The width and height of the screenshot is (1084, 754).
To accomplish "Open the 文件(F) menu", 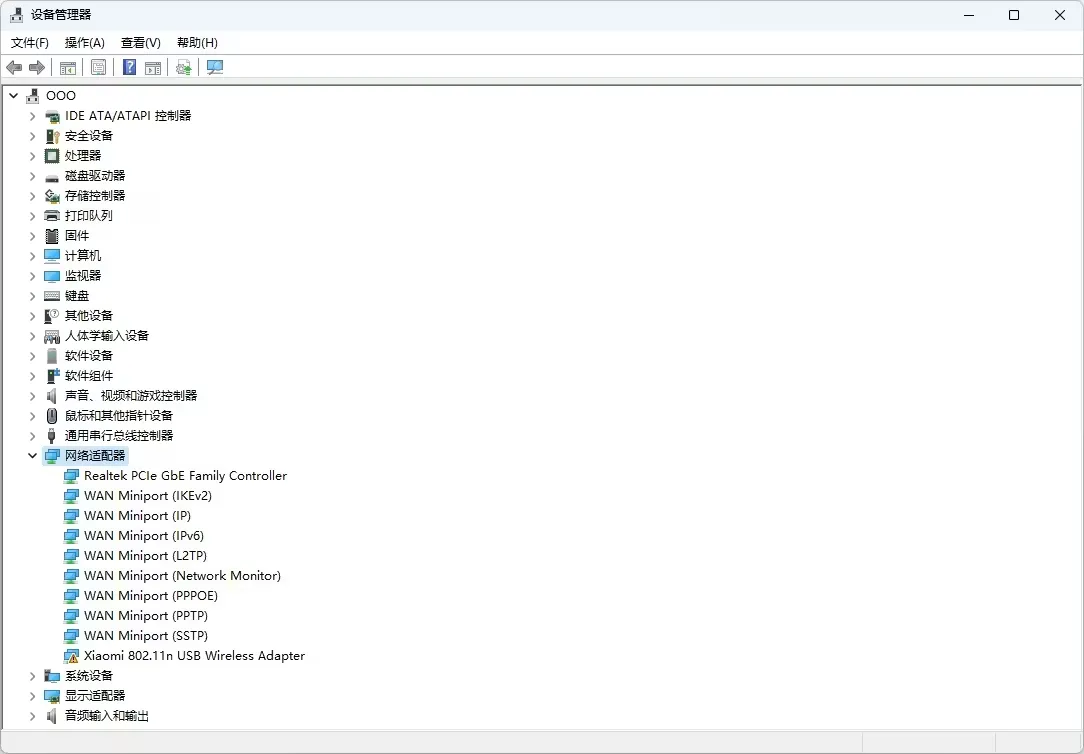I will (x=30, y=43).
